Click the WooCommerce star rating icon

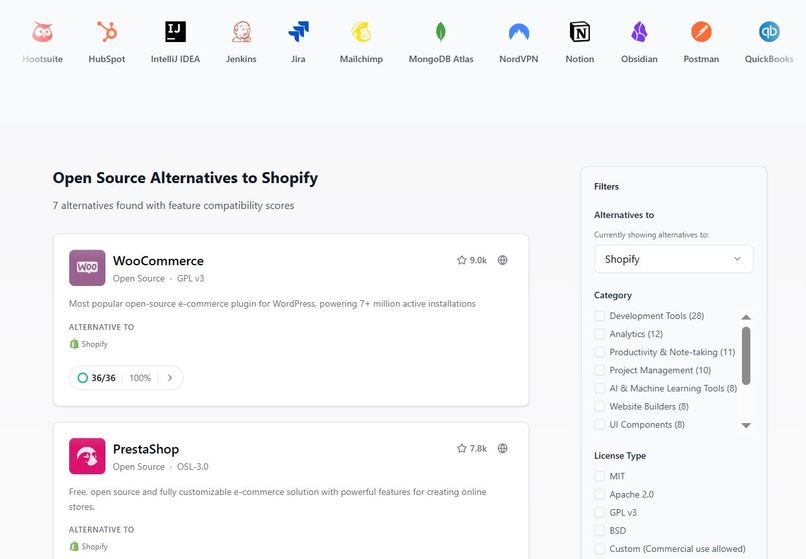pos(462,260)
